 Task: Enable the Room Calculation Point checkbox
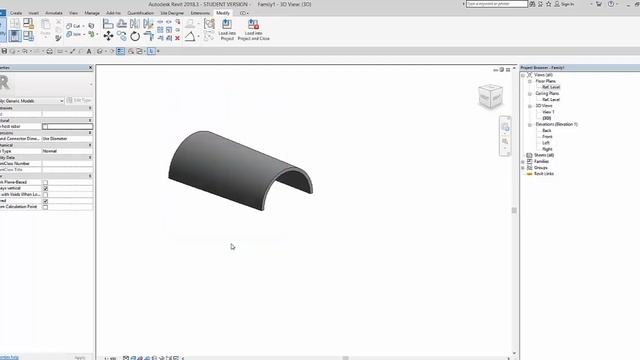[x=45, y=207]
